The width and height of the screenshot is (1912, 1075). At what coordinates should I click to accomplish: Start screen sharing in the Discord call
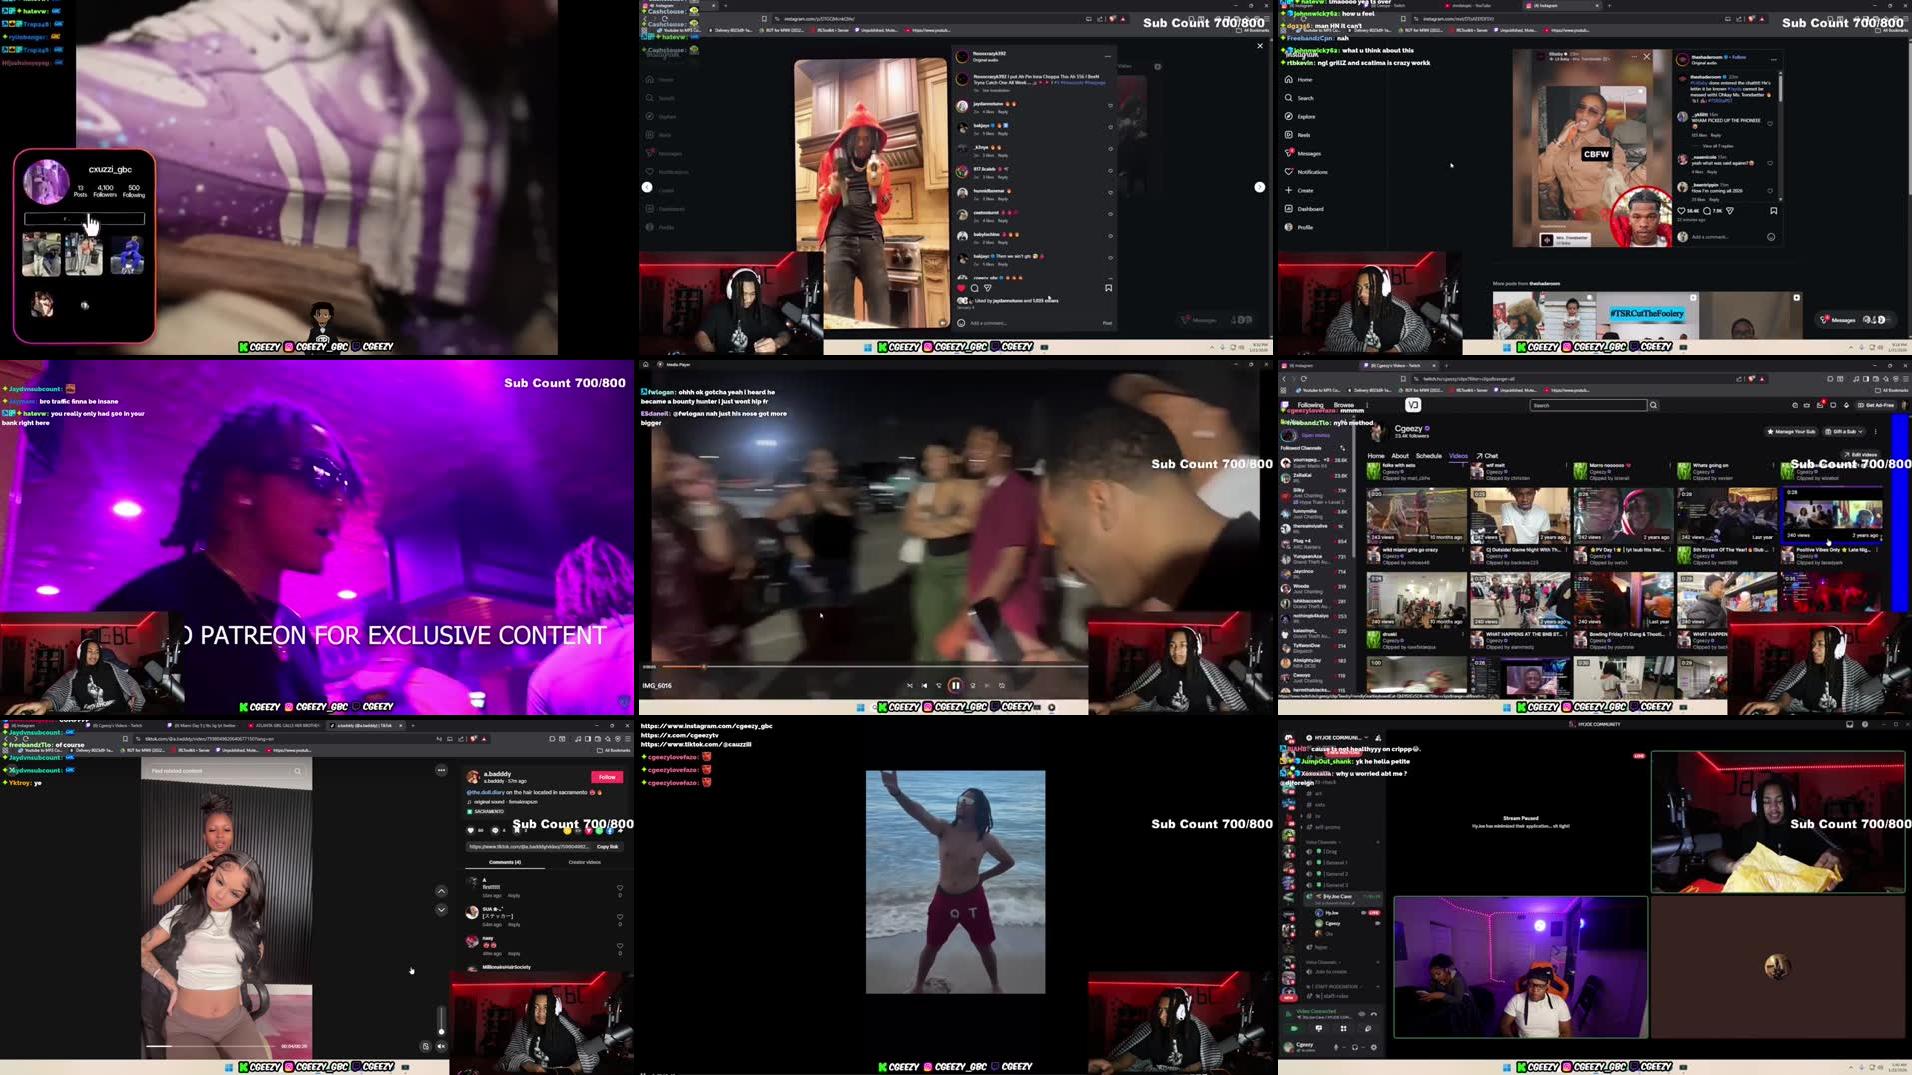[1320, 1029]
